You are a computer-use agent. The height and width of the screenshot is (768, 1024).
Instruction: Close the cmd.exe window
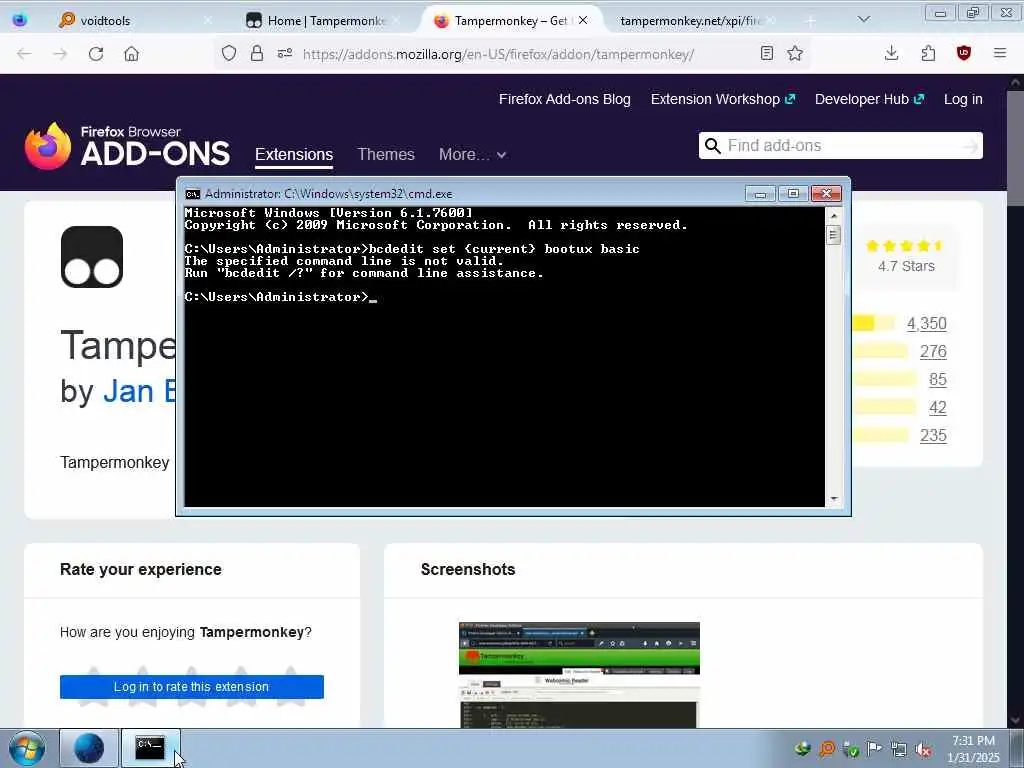826,194
